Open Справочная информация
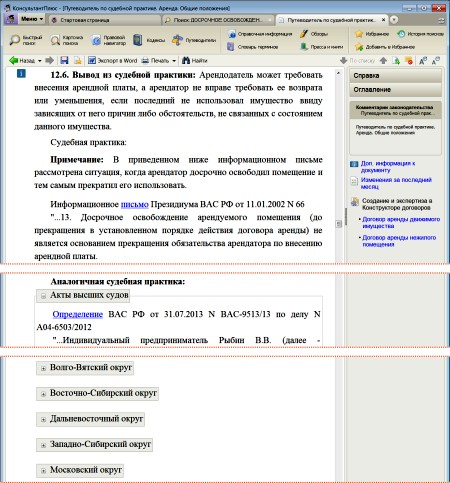450x483 pixels. pos(260,34)
